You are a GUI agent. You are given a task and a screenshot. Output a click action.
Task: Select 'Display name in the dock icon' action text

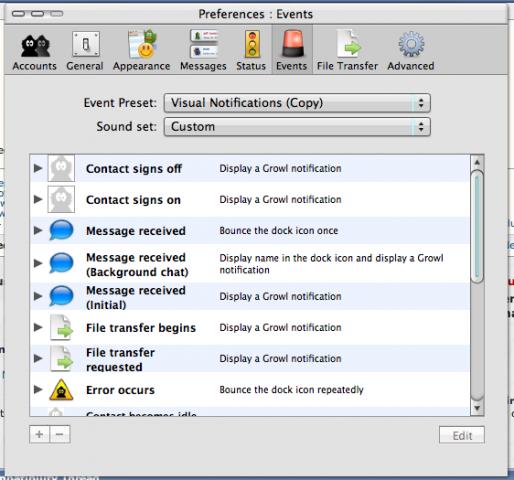(x=331, y=264)
